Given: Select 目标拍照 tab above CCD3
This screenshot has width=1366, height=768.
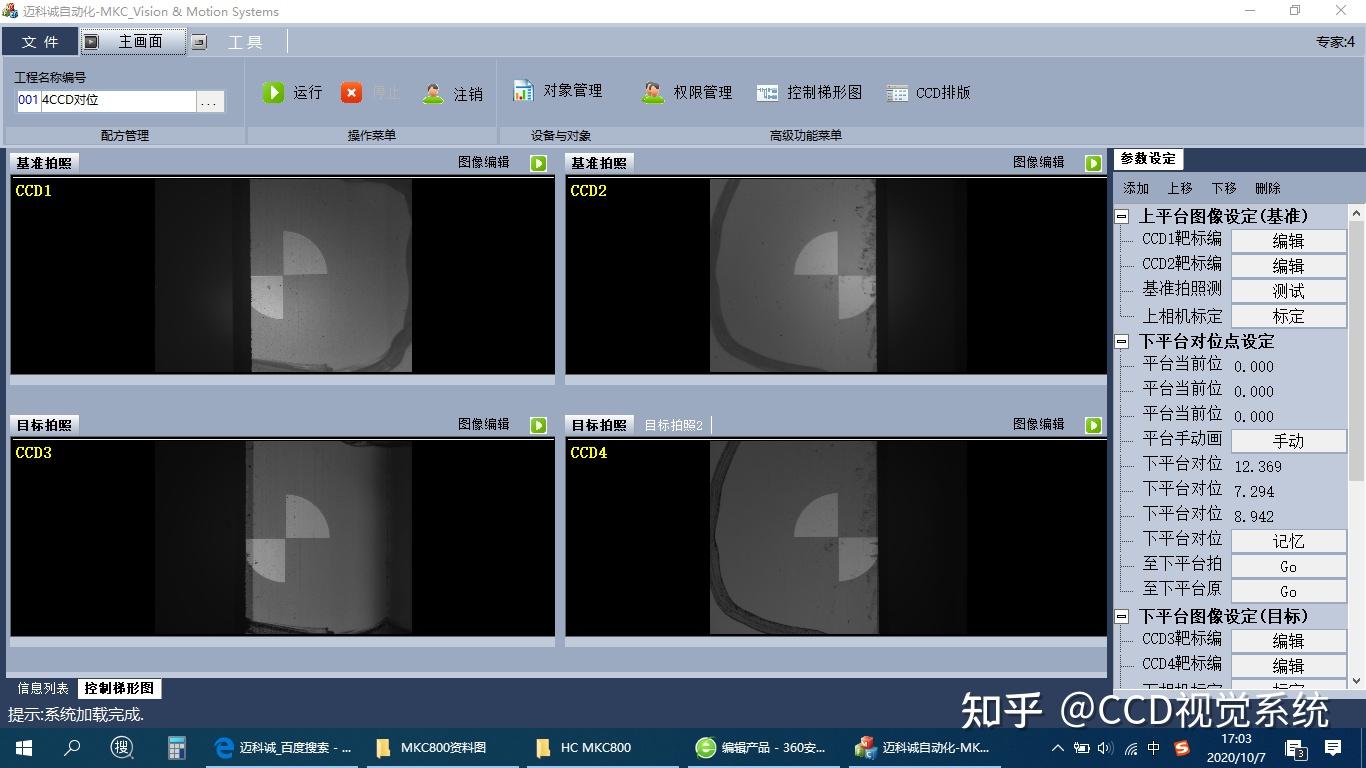Looking at the screenshot, I should click(x=44, y=425).
